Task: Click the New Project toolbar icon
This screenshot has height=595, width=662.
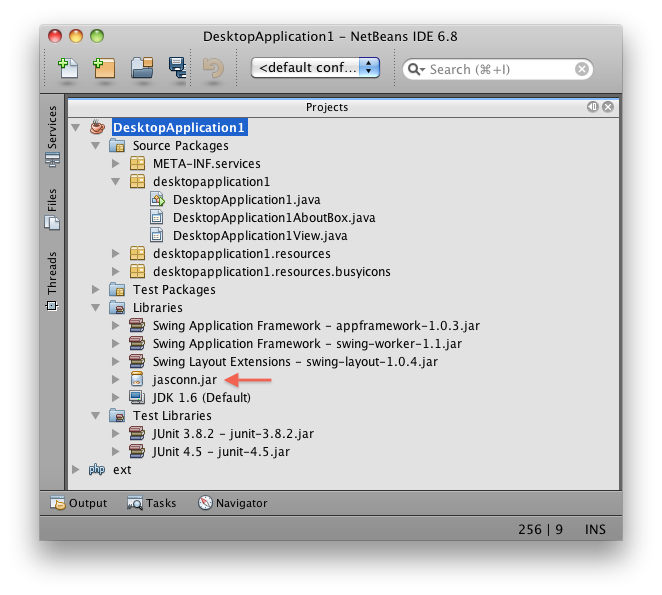Action: 103,68
